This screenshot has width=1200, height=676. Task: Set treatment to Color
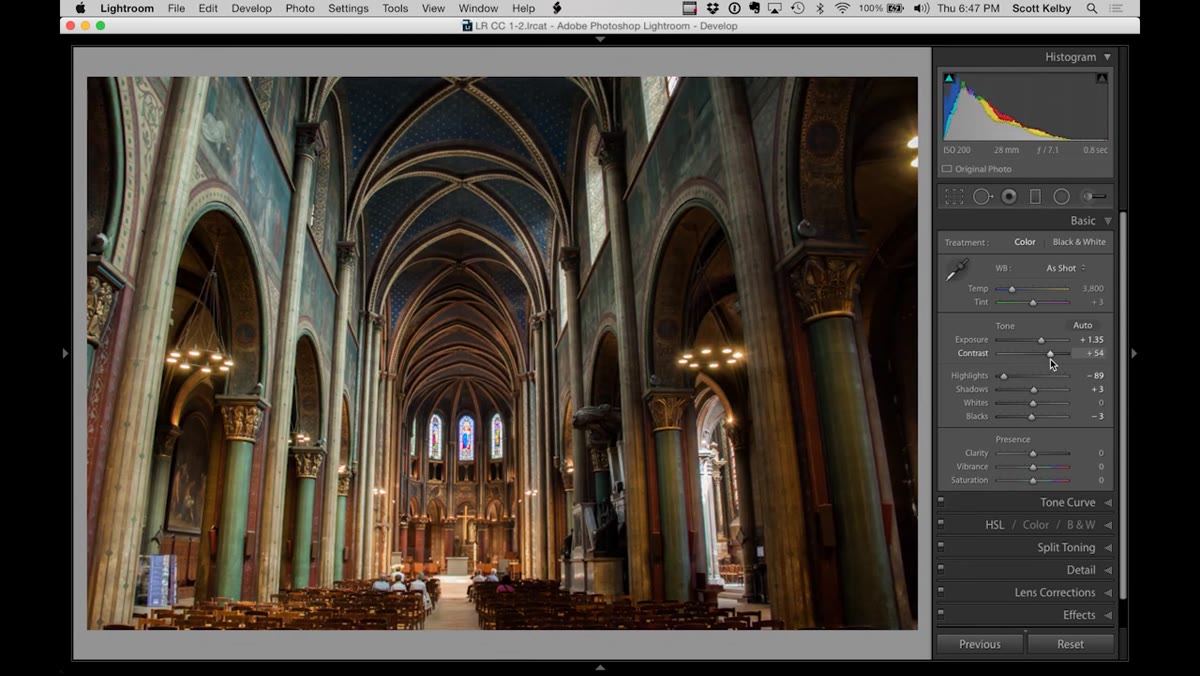point(1025,242)
